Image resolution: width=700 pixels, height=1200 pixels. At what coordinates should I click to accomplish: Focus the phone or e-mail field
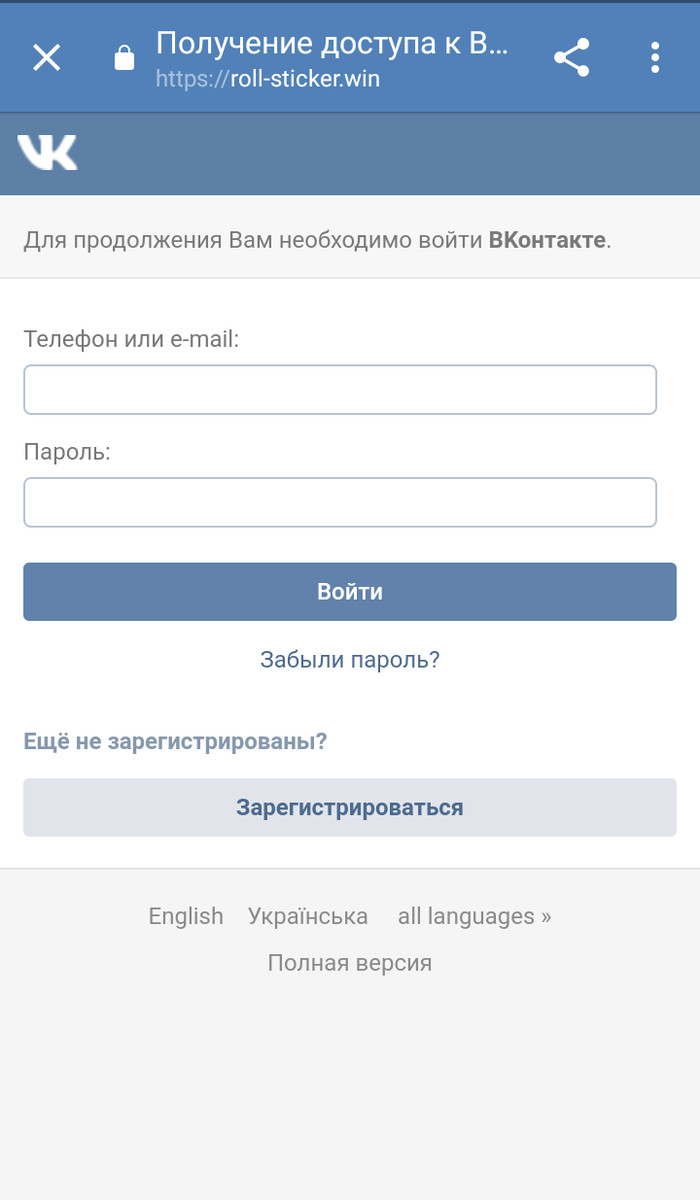pos(340,389)
